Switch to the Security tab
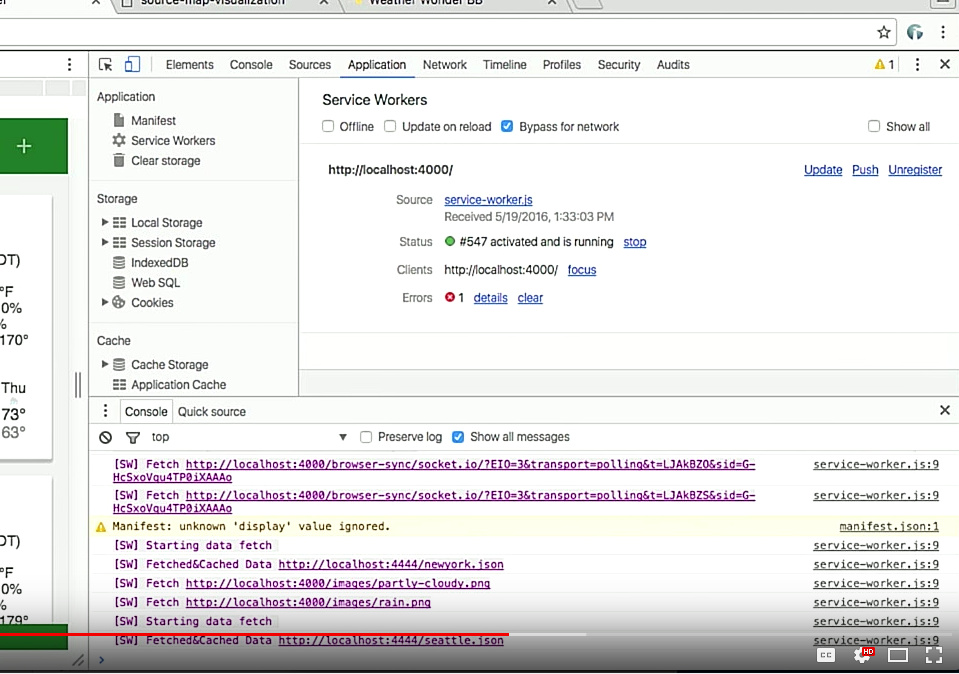This screenshot has width=959, height=674. (x=619, y=64)
